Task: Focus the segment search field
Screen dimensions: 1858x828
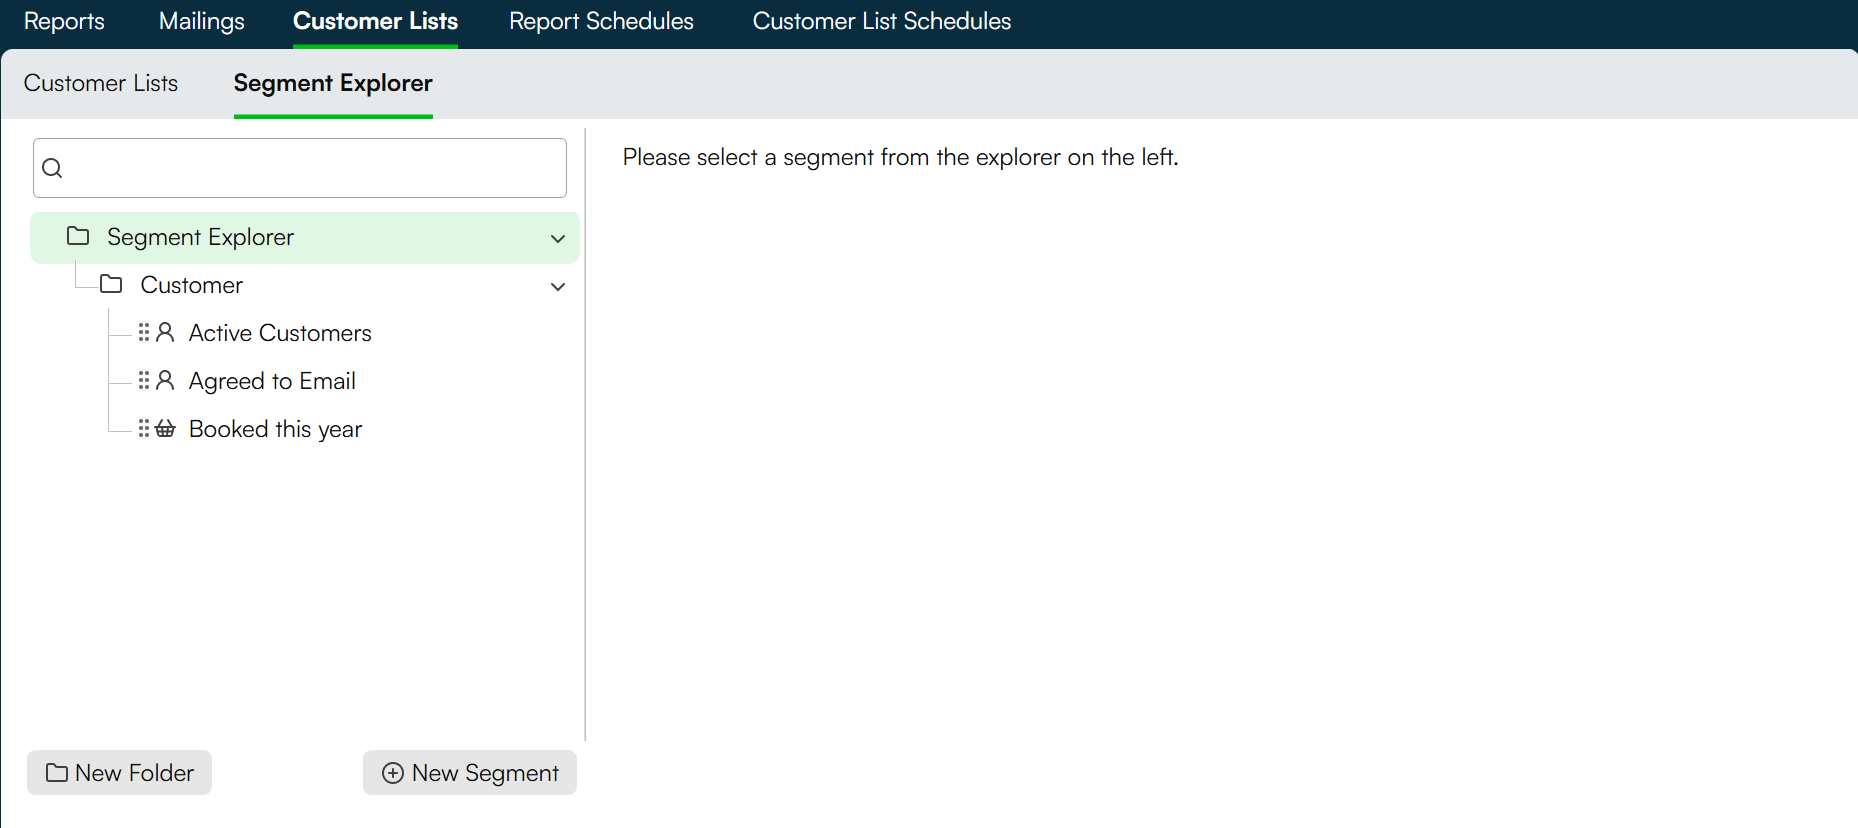Action: coord(300,168)
